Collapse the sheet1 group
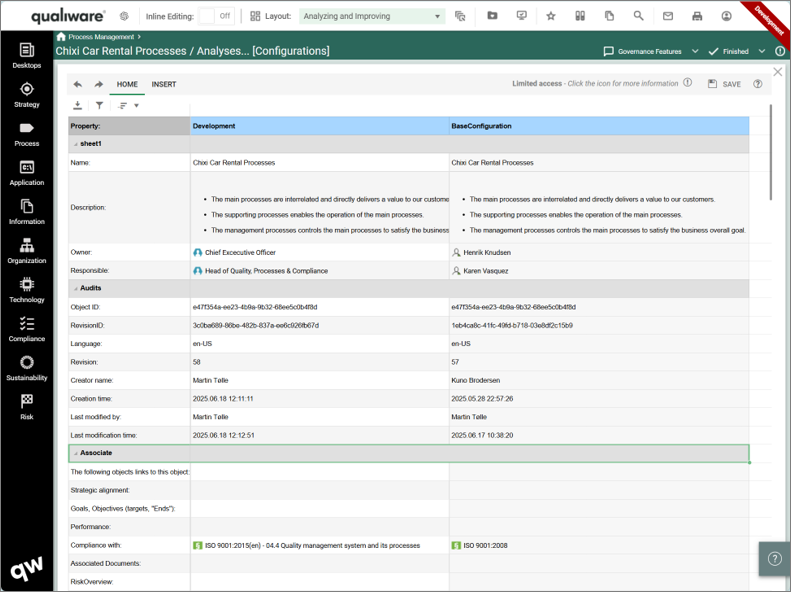The height and width of the screenshot is (592, 791). tap(76, 144)
